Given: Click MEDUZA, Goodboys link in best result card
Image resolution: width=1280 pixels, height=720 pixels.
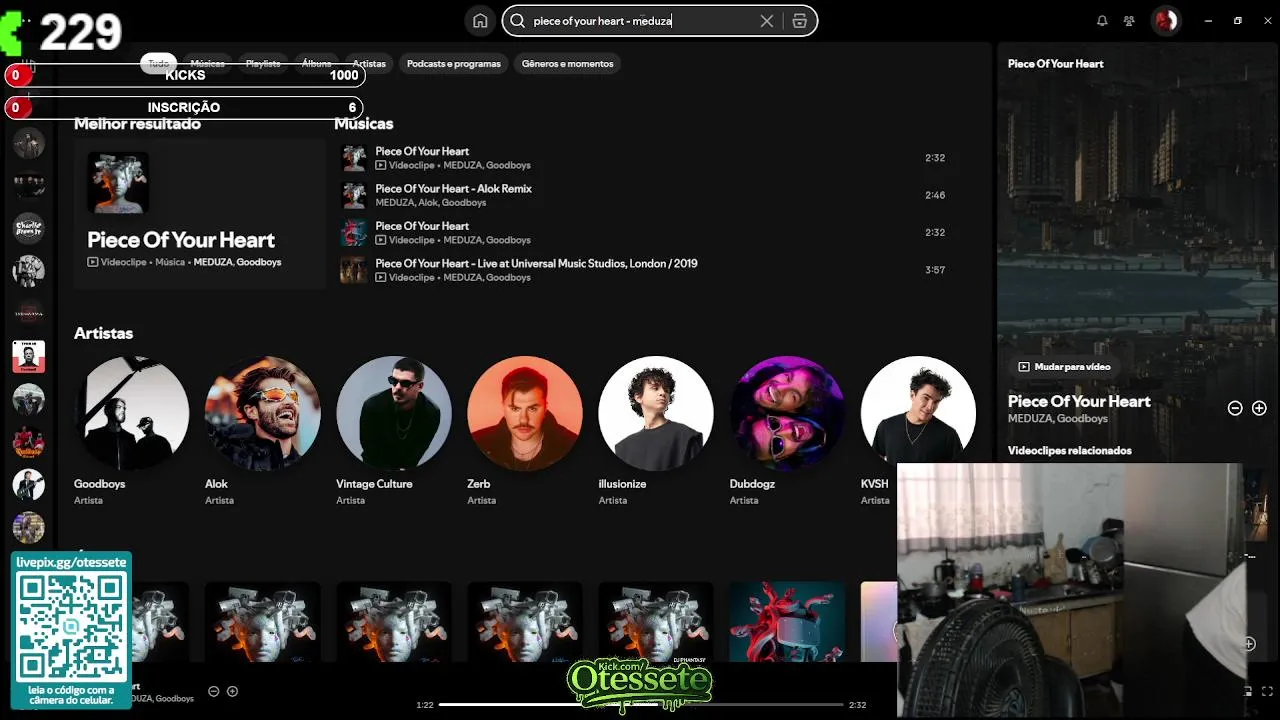Looking at the screenshot, I should (x=237, y=262).
